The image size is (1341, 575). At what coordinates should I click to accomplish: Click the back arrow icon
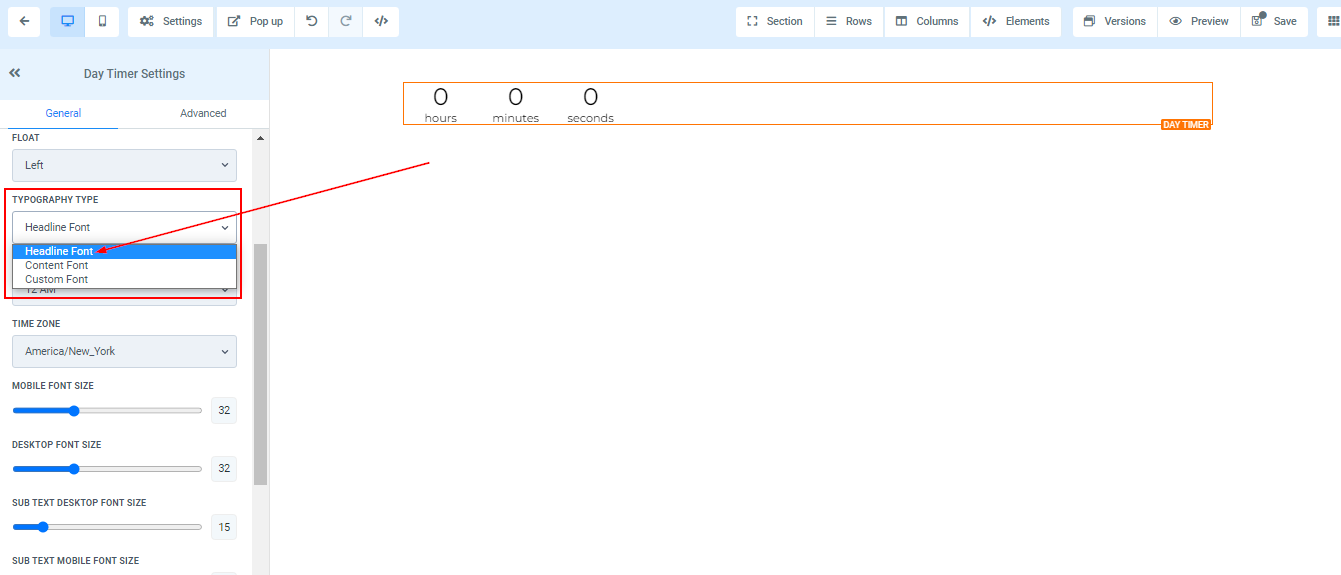point(24,21)
